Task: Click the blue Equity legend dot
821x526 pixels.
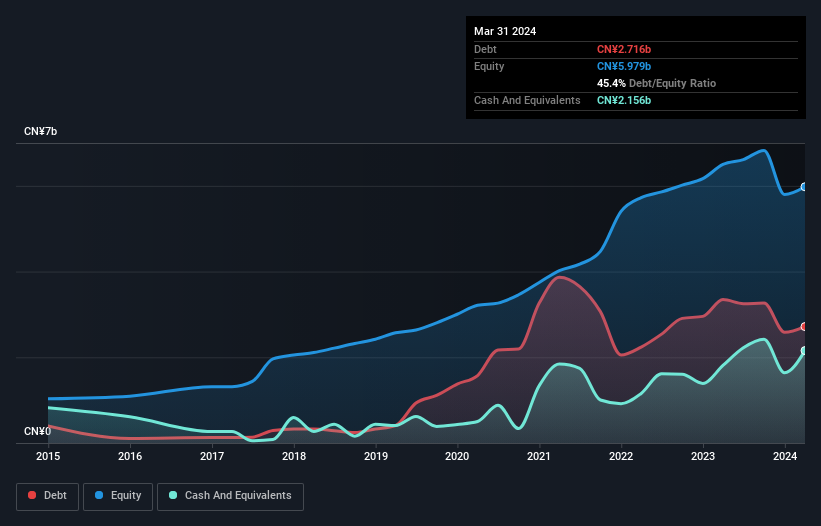Action: (x=99, y=495)
